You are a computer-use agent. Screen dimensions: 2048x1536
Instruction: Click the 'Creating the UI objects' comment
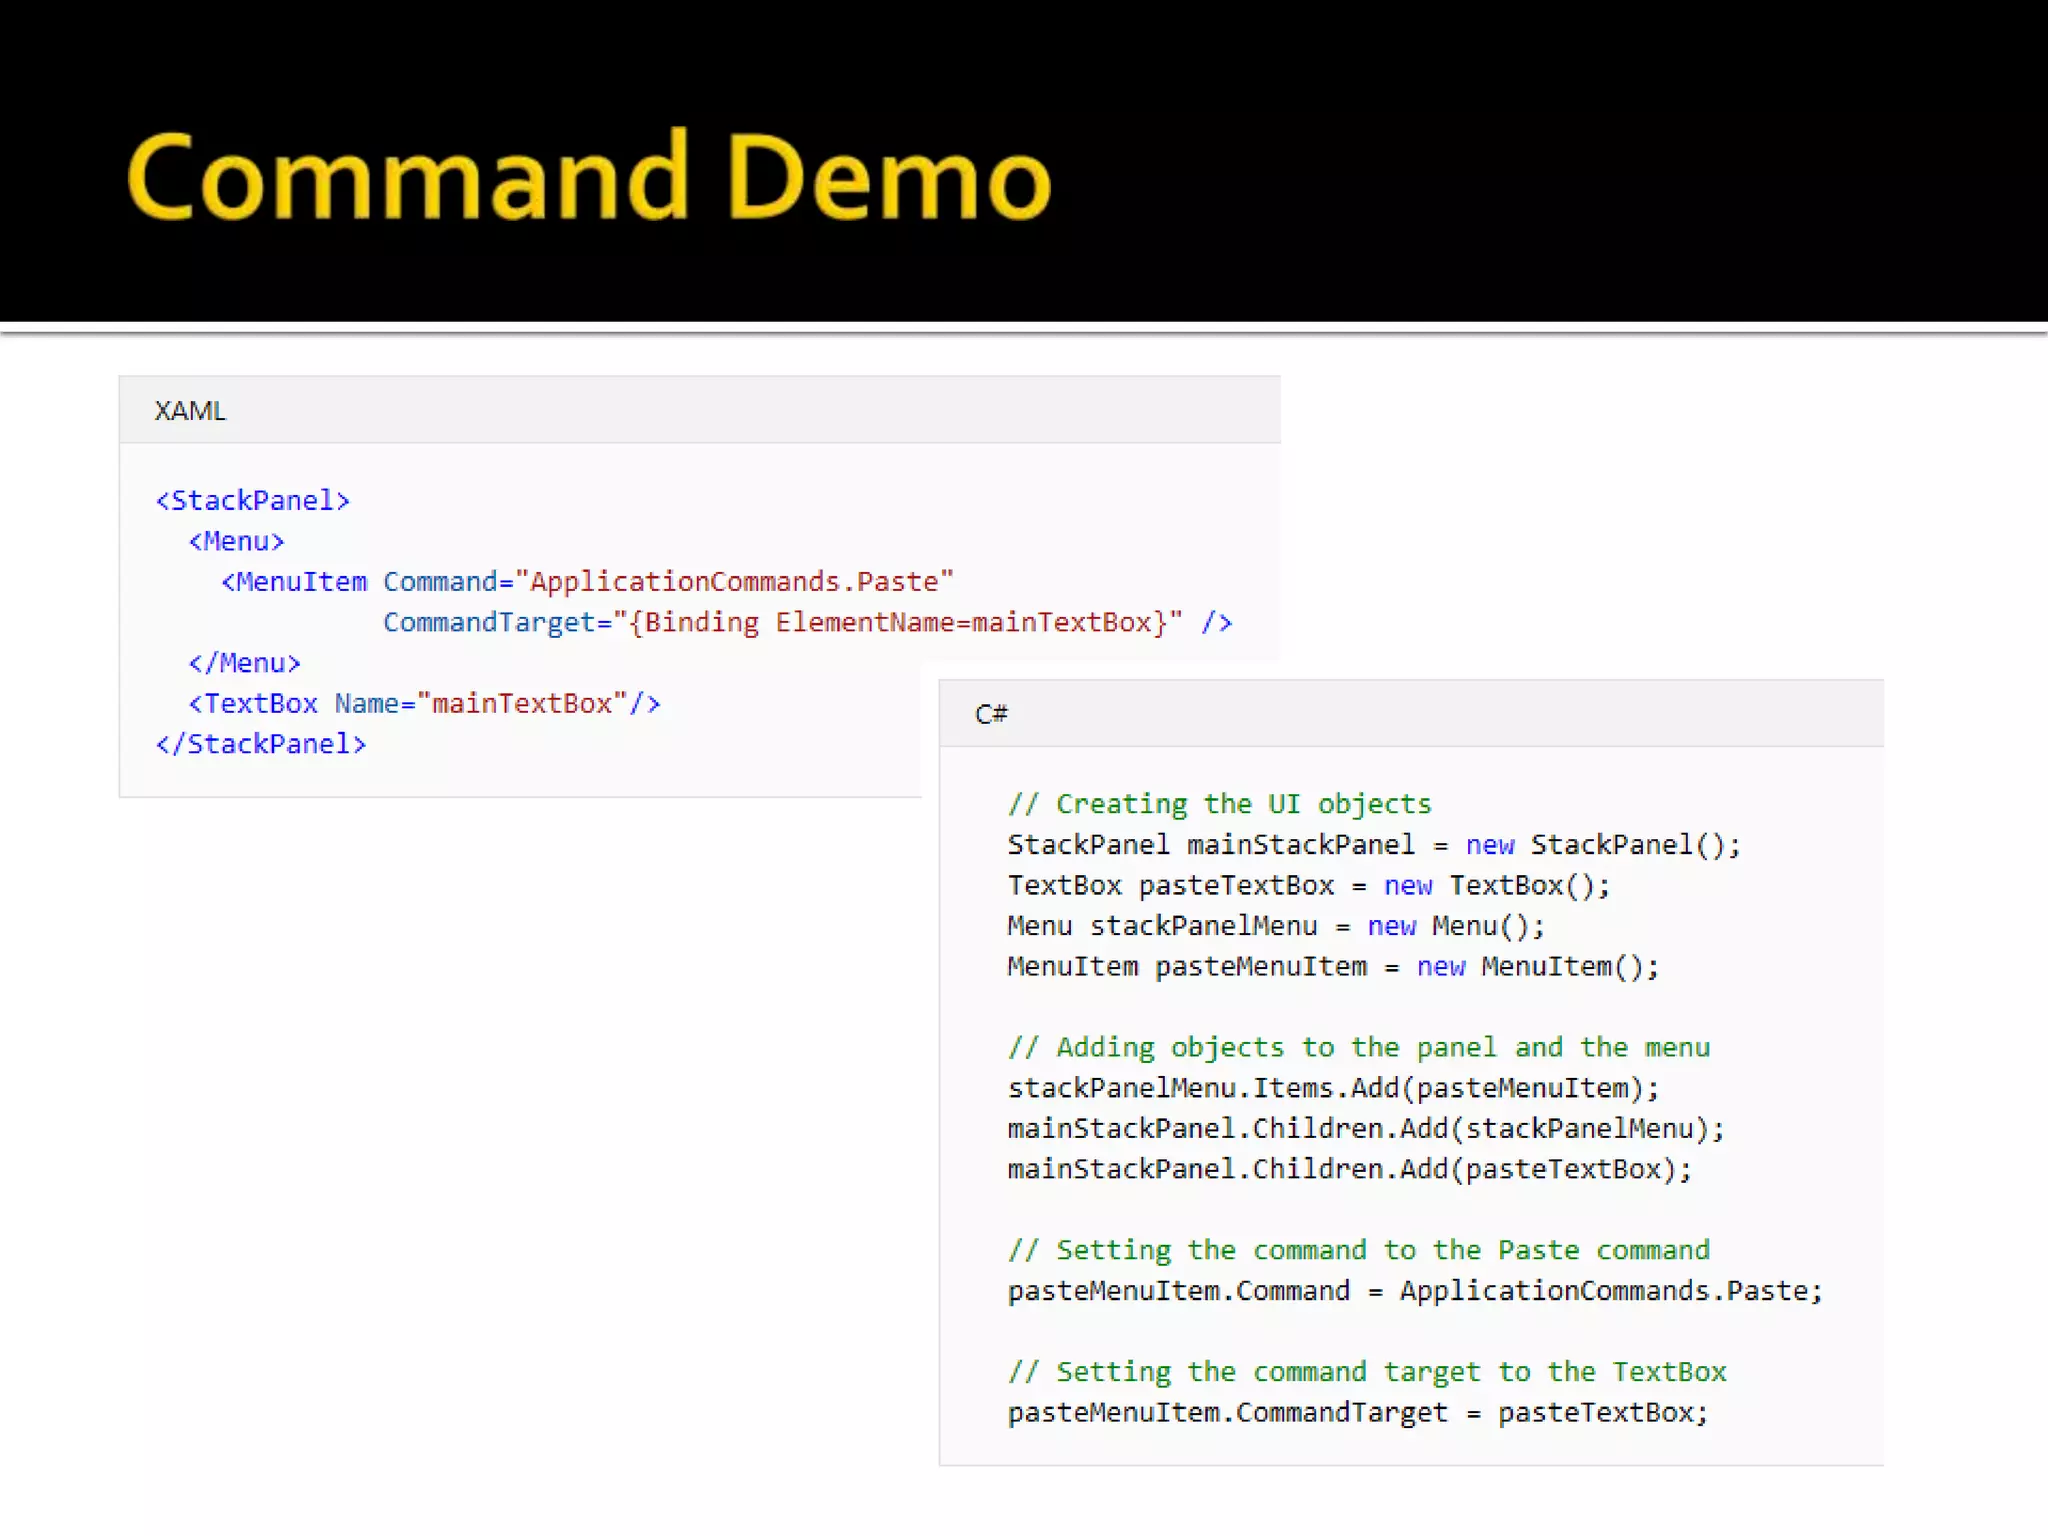tap(1219, 804)
